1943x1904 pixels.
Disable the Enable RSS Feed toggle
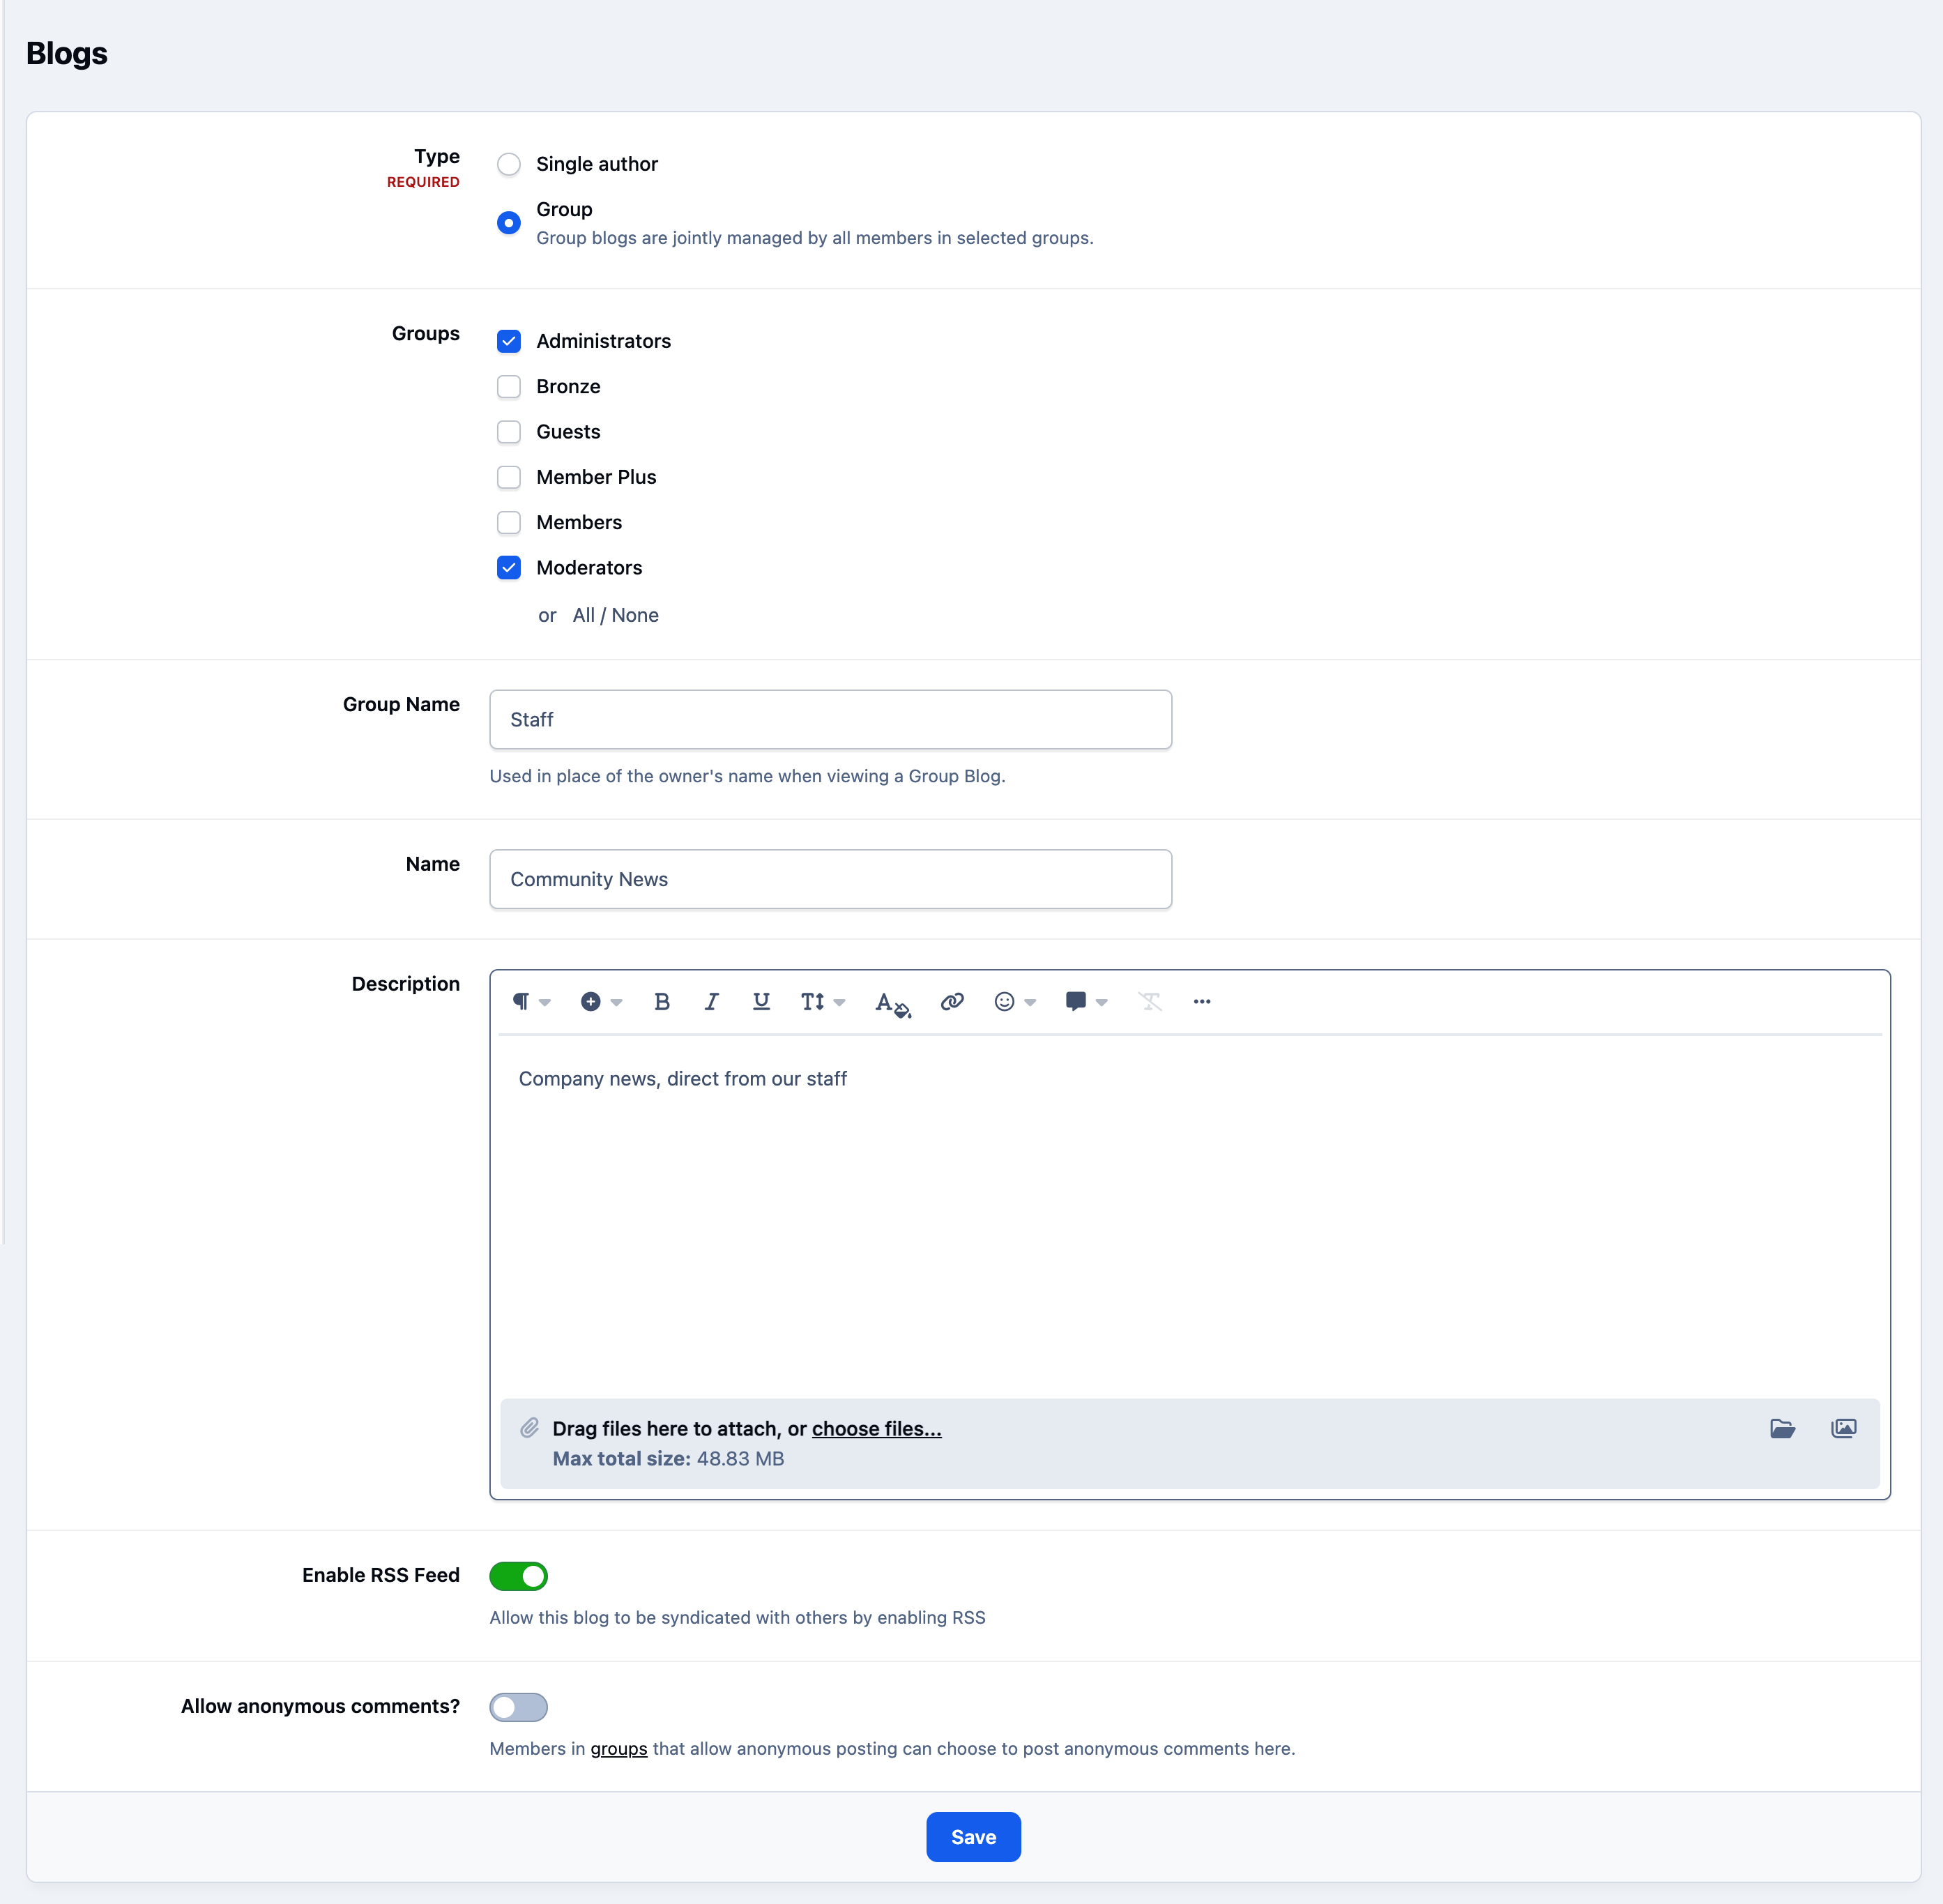[x=518, y=1576]
